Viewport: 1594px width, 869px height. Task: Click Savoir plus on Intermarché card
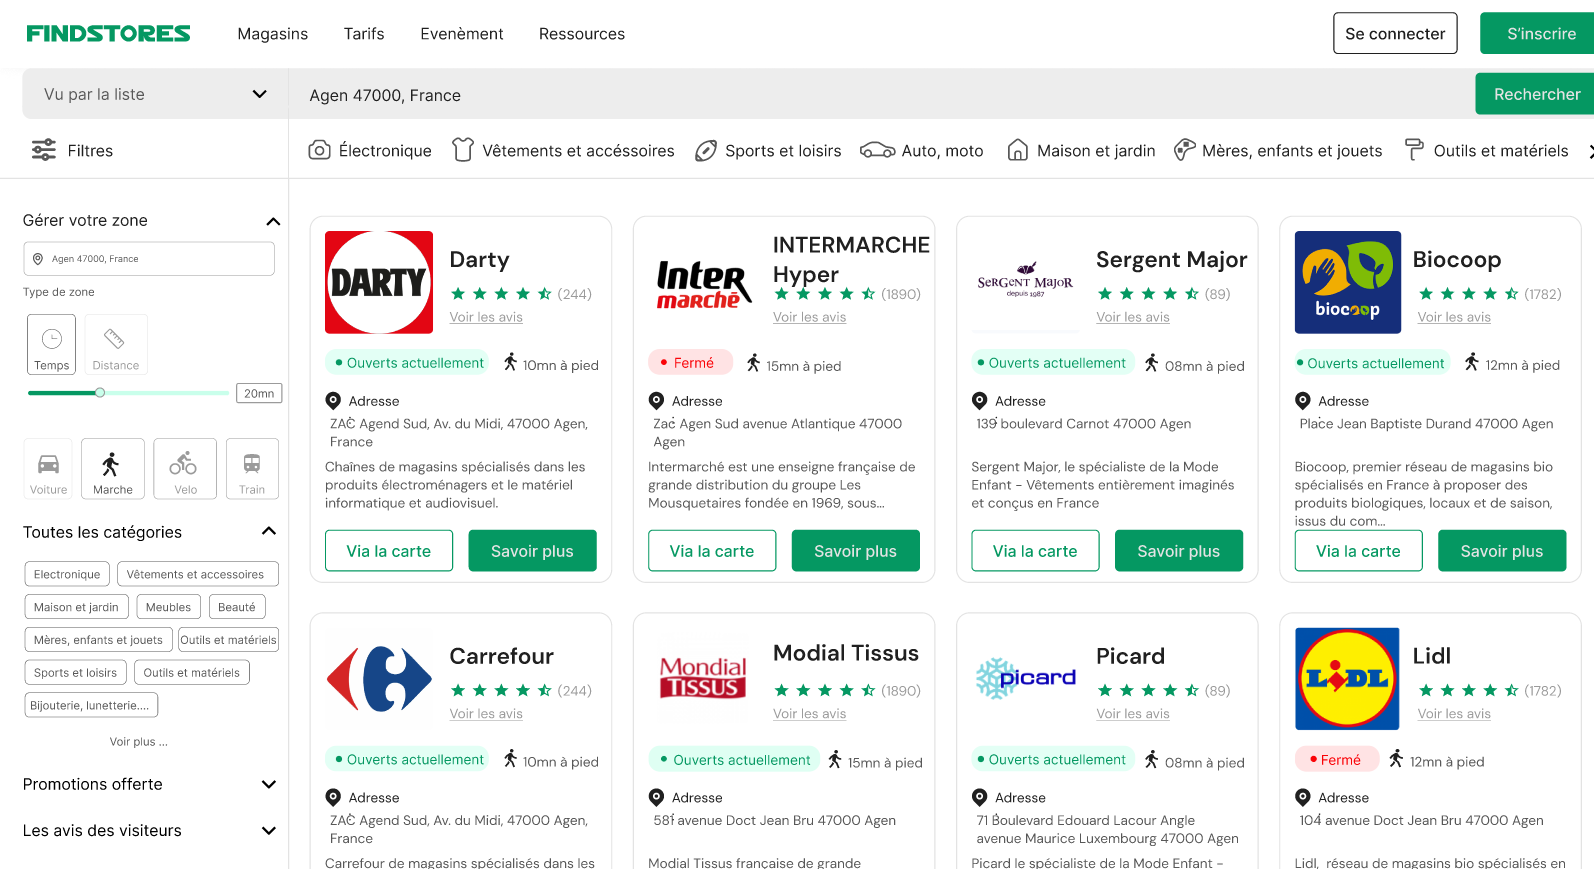point(855,551)
